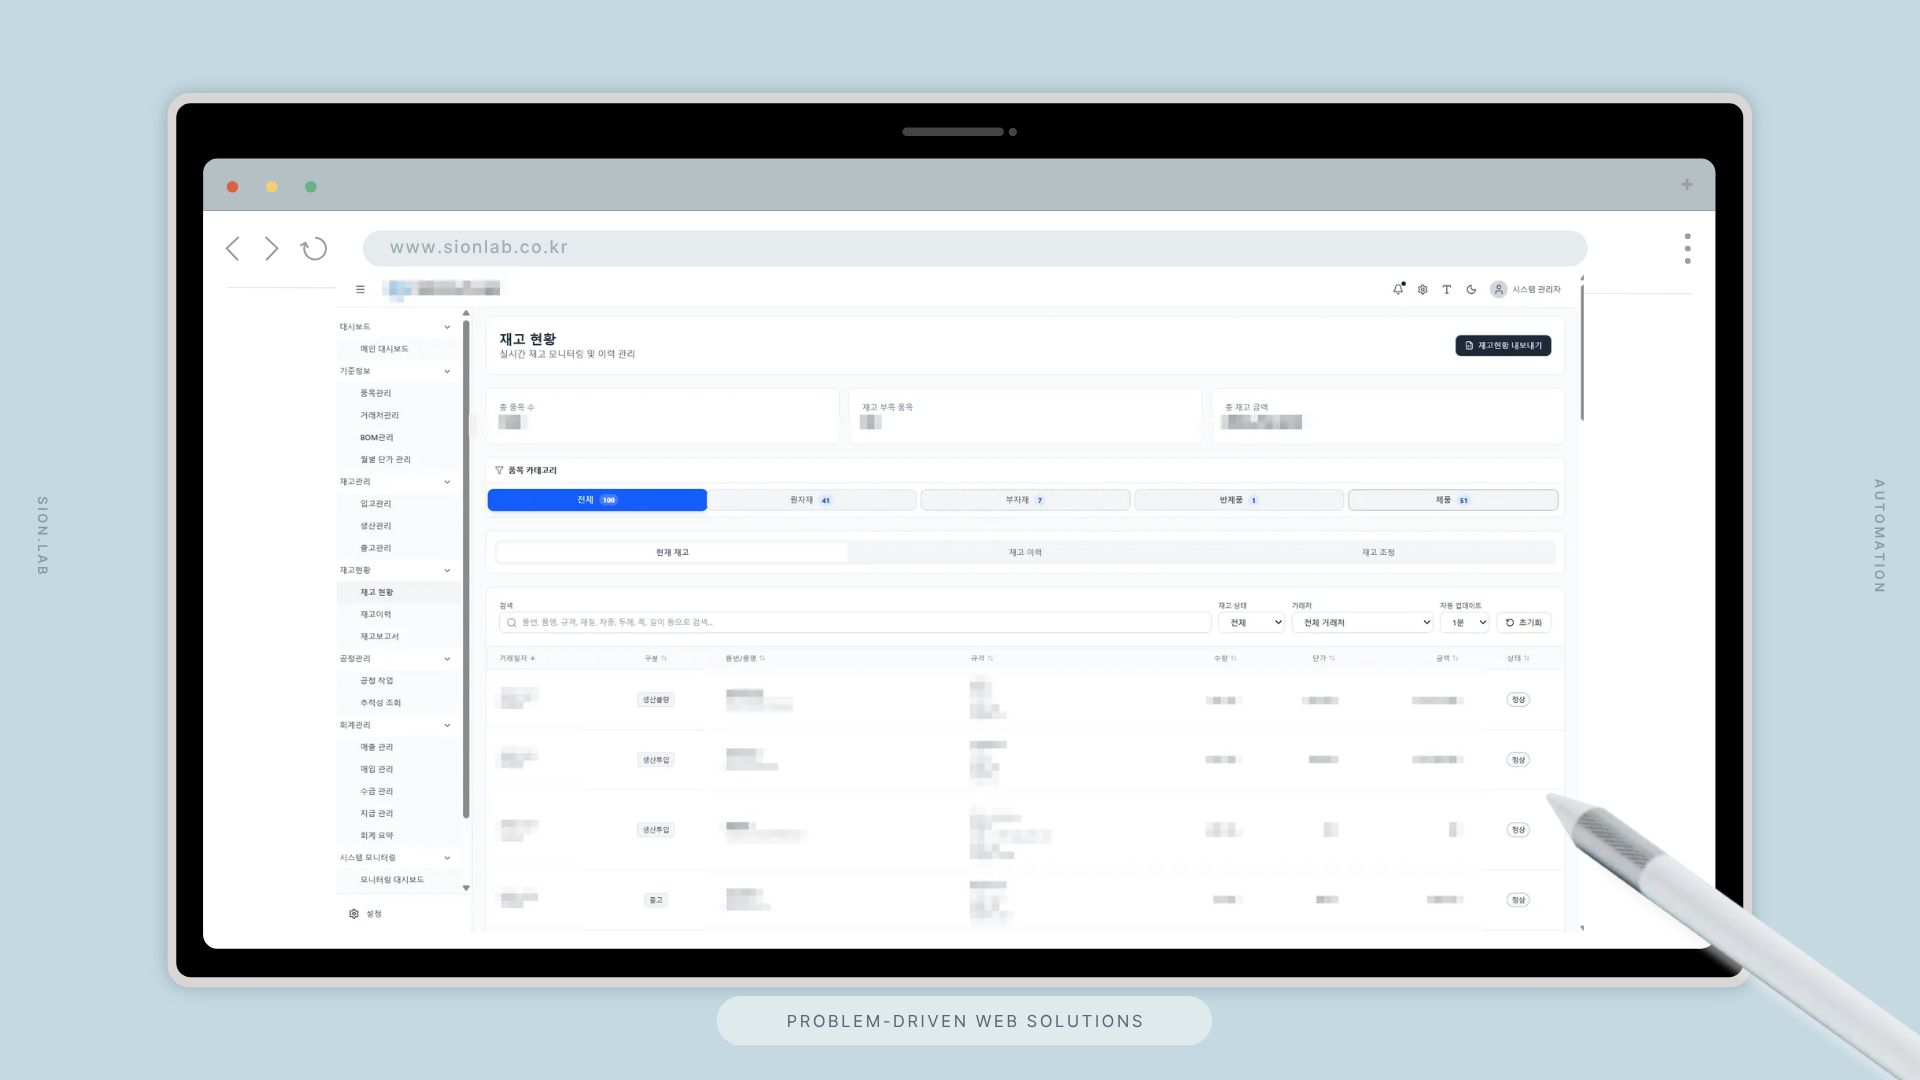Image resolution: width=1920 pixels, height=1080 pixels.
Task: Click the hamburger menu icon
Action: click(x=360, y=290)
